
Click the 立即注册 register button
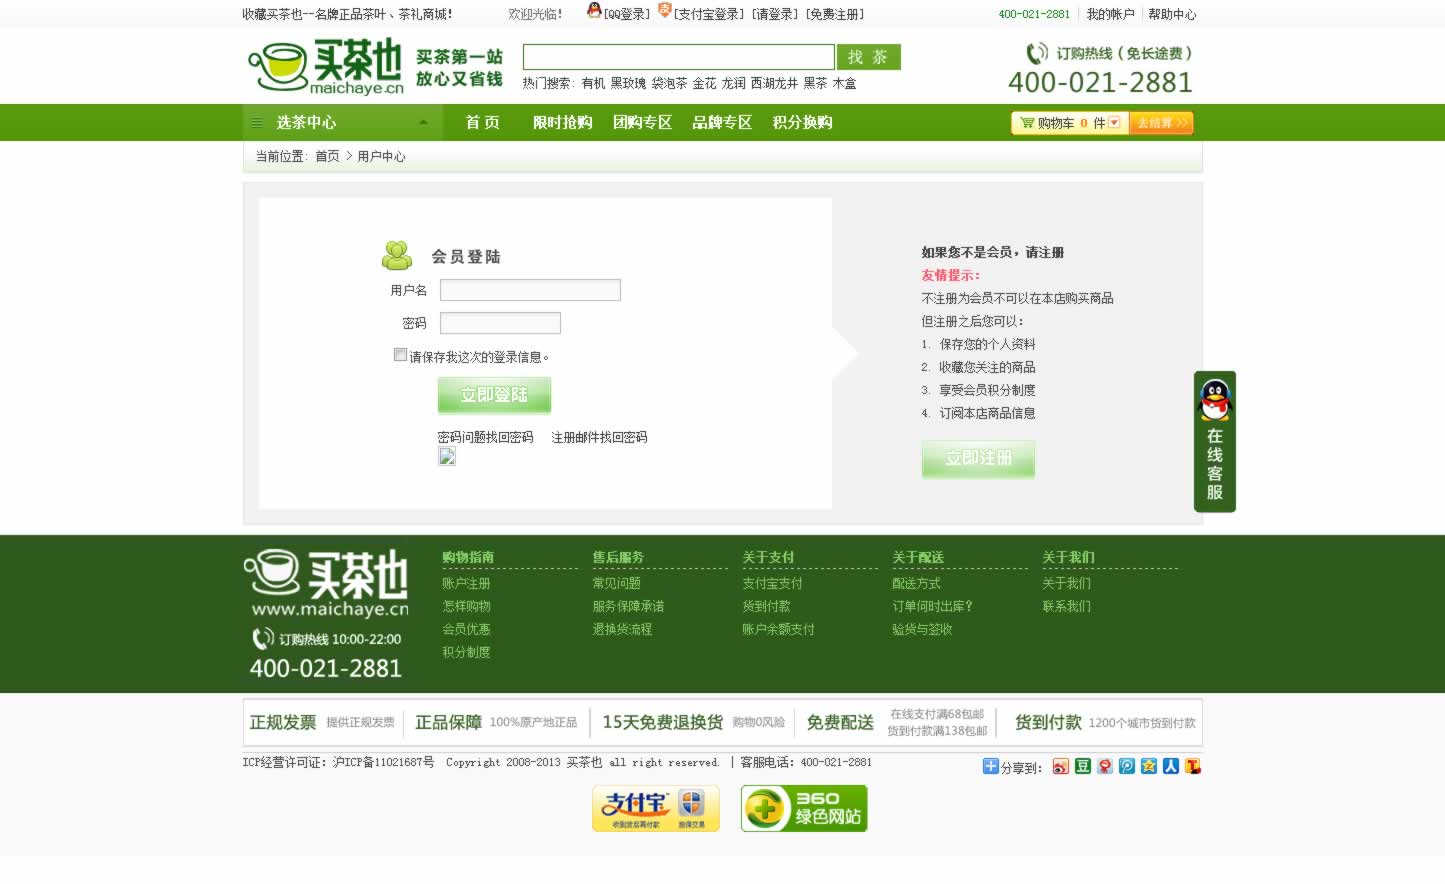click(978, 458)
